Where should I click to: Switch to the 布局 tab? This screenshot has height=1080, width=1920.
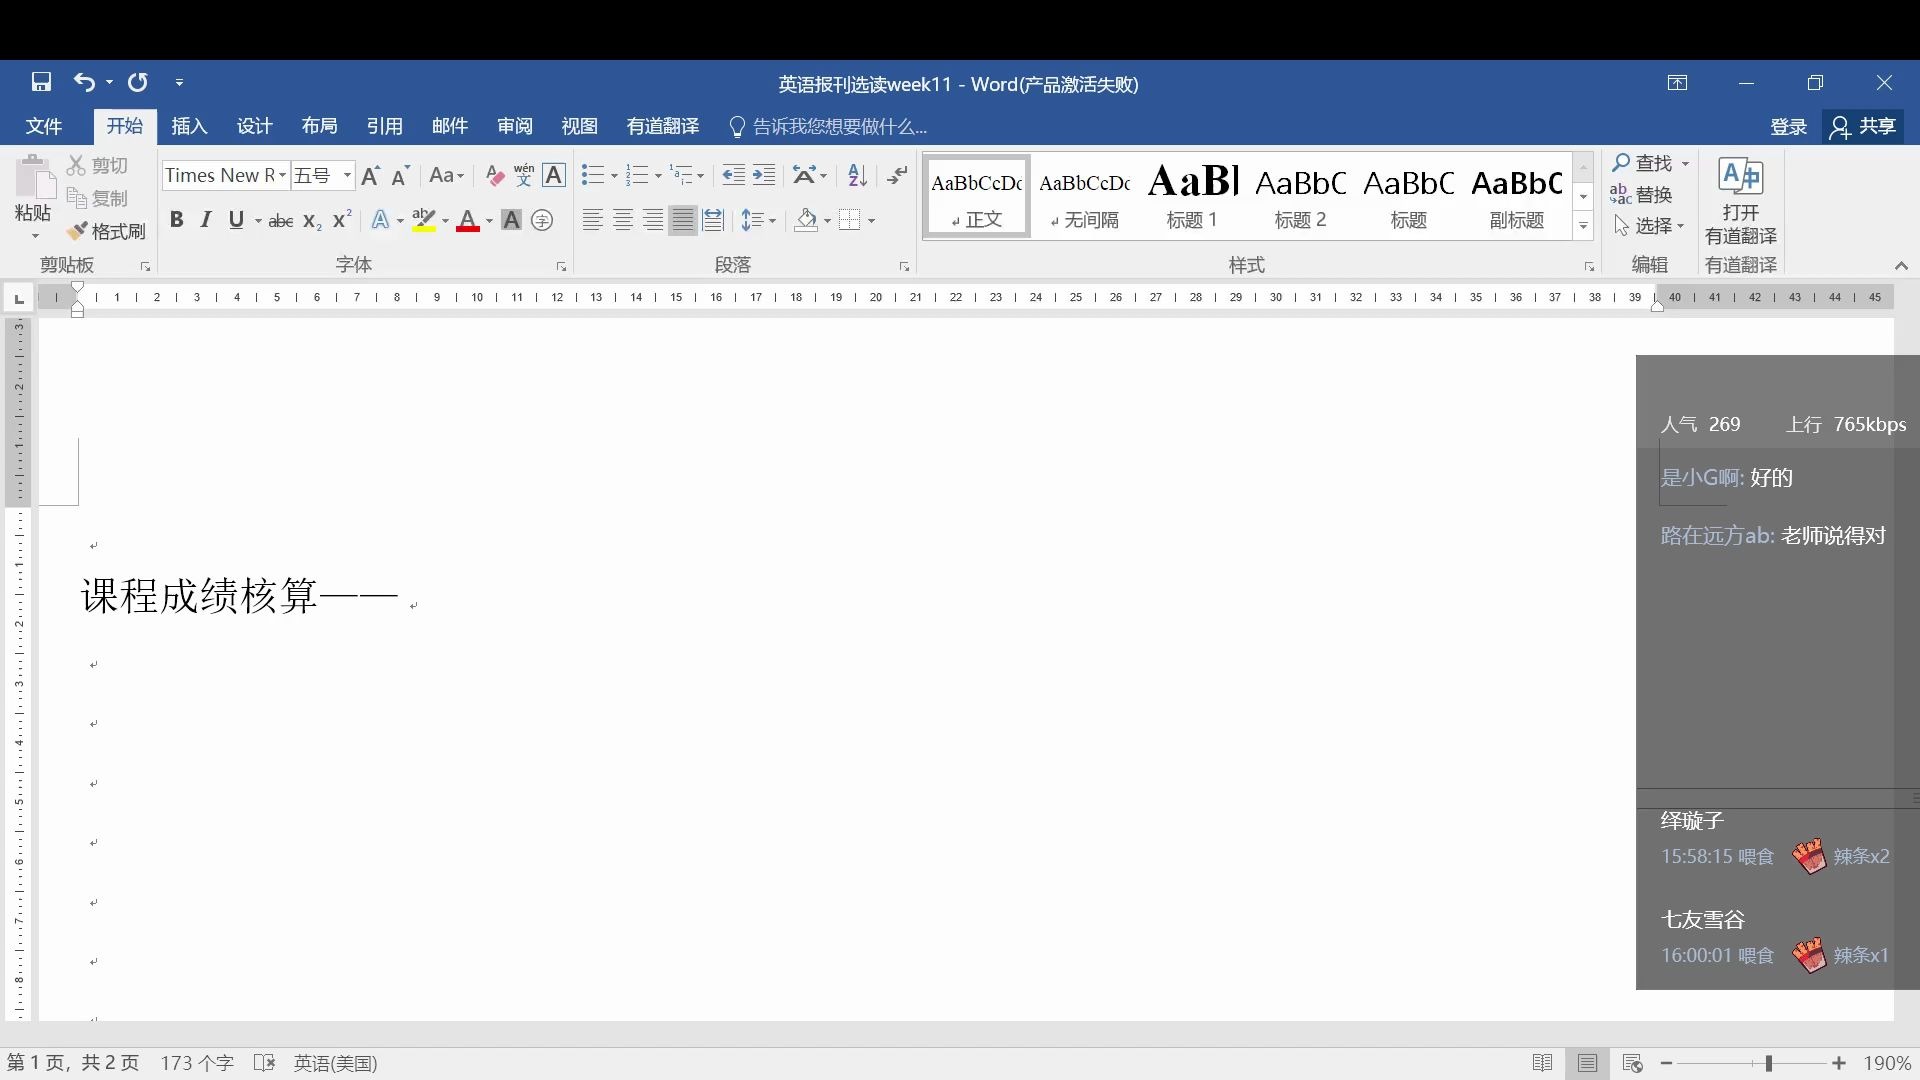point(319,126)
